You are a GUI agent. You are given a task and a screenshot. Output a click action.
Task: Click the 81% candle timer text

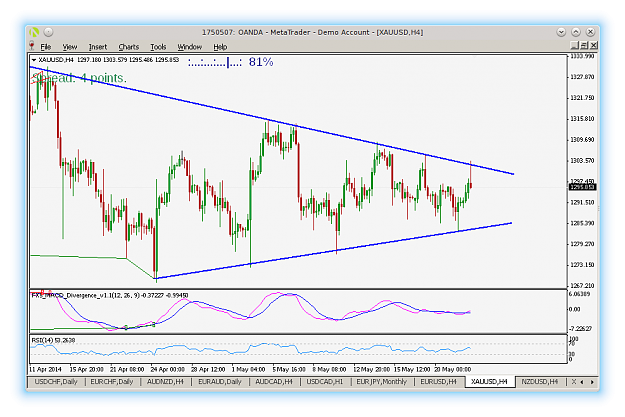point(261,62)
